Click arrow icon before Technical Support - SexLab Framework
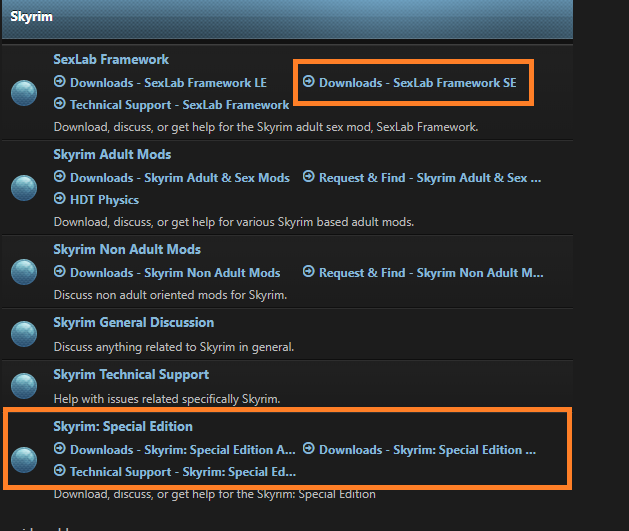The image size is (629, 531). click(60, 103)
